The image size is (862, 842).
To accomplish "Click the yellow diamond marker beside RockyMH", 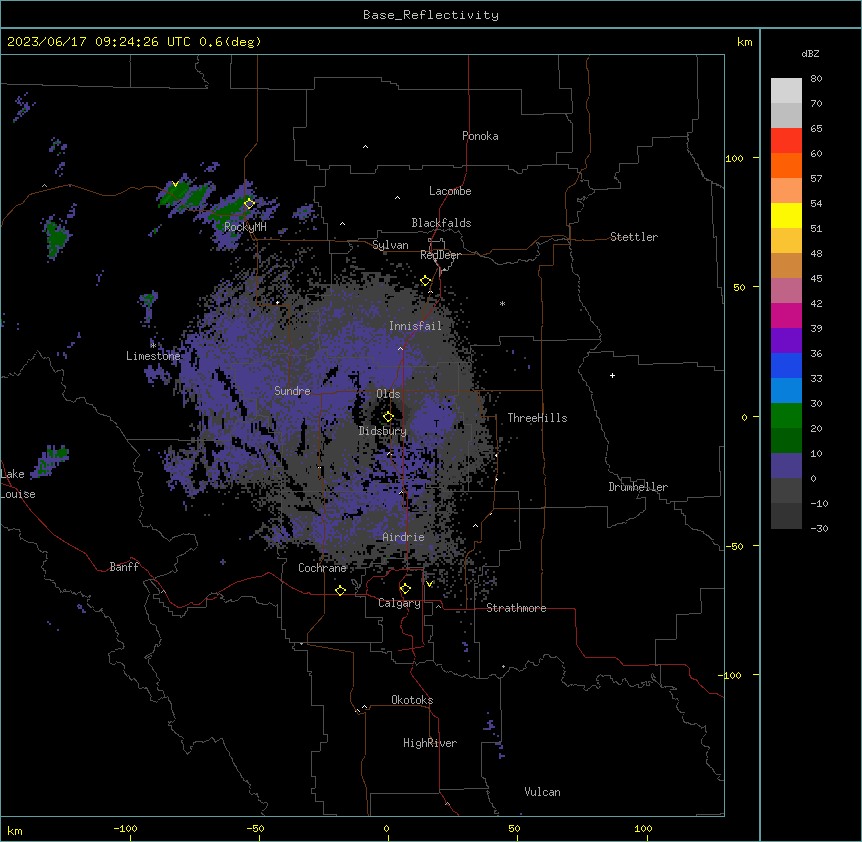I will tap(249, 203).
